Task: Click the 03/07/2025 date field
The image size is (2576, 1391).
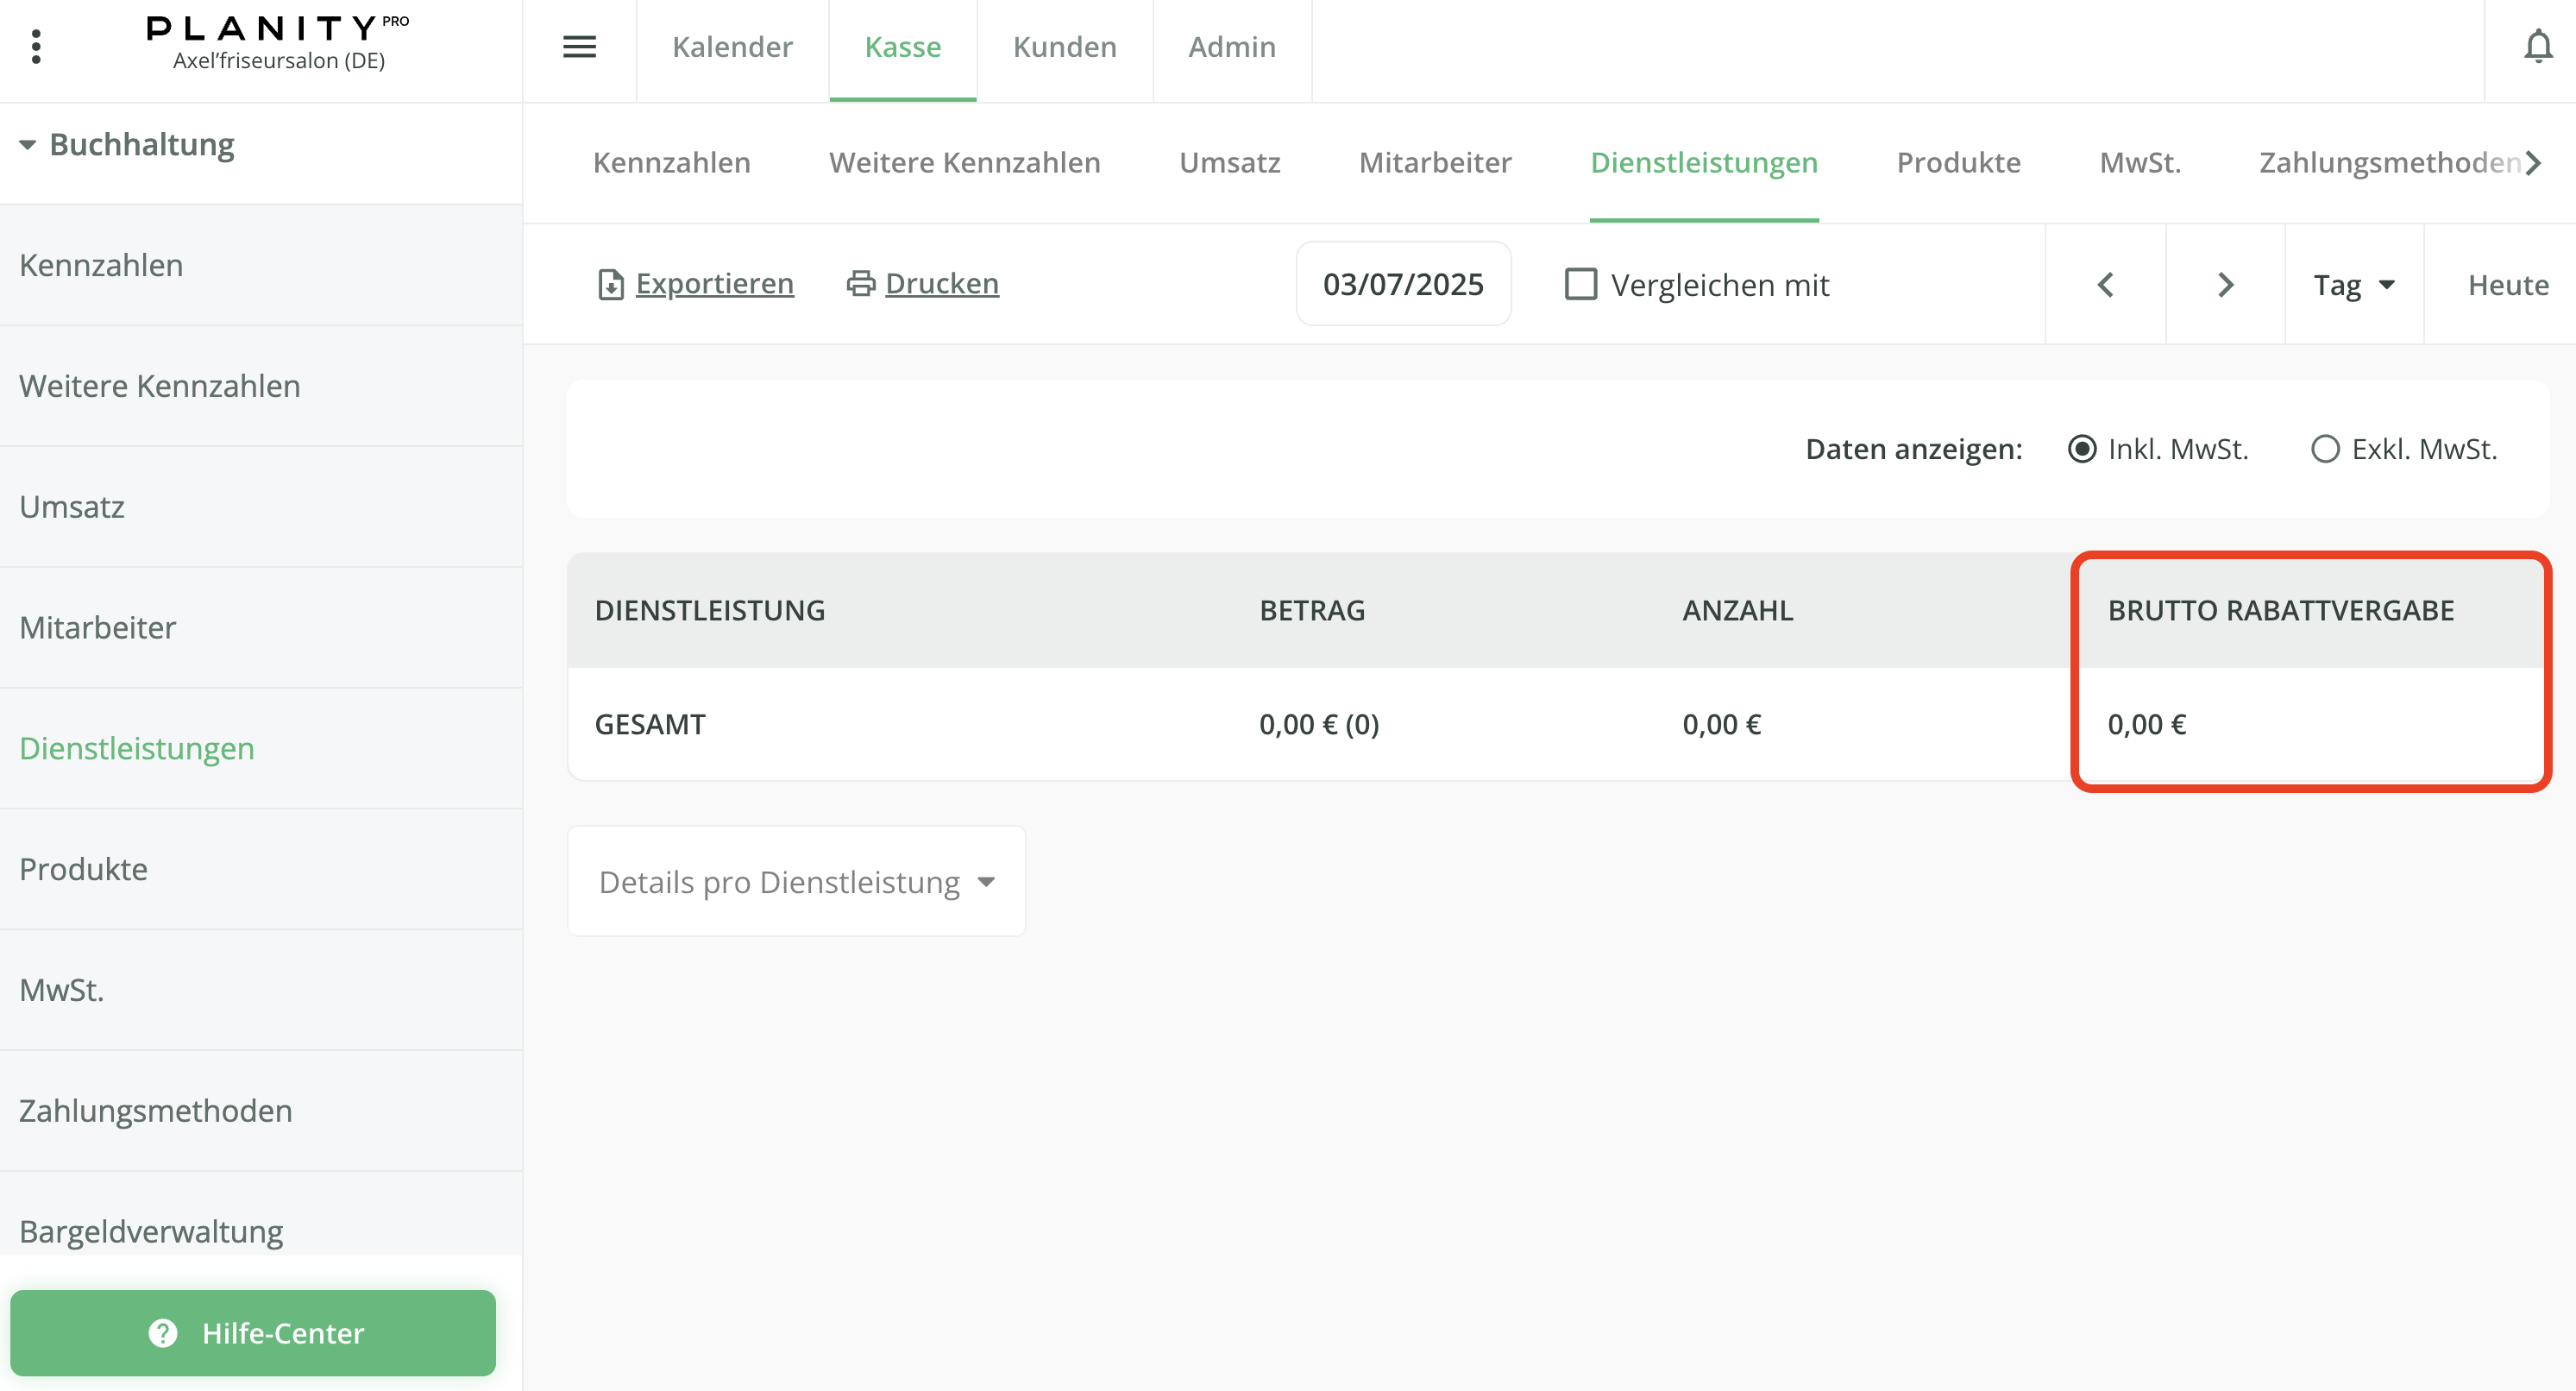Action: 1402,285
